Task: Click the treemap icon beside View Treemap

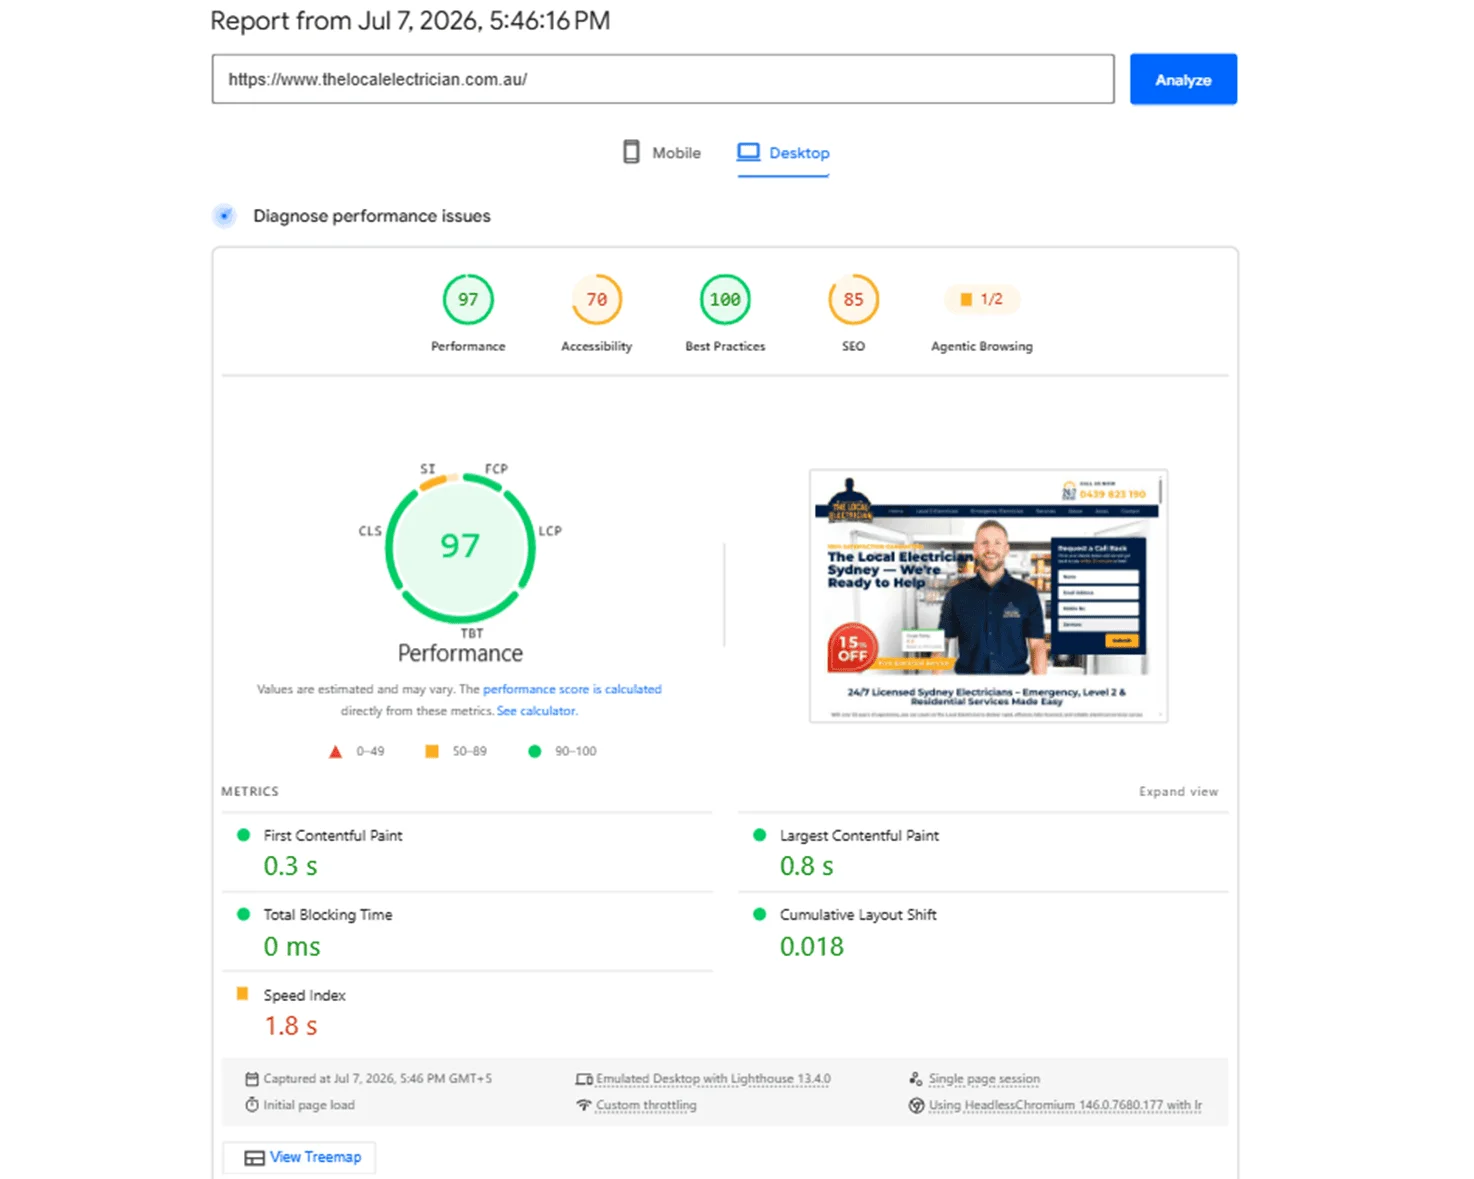Action: click(x=254, y=1158)
